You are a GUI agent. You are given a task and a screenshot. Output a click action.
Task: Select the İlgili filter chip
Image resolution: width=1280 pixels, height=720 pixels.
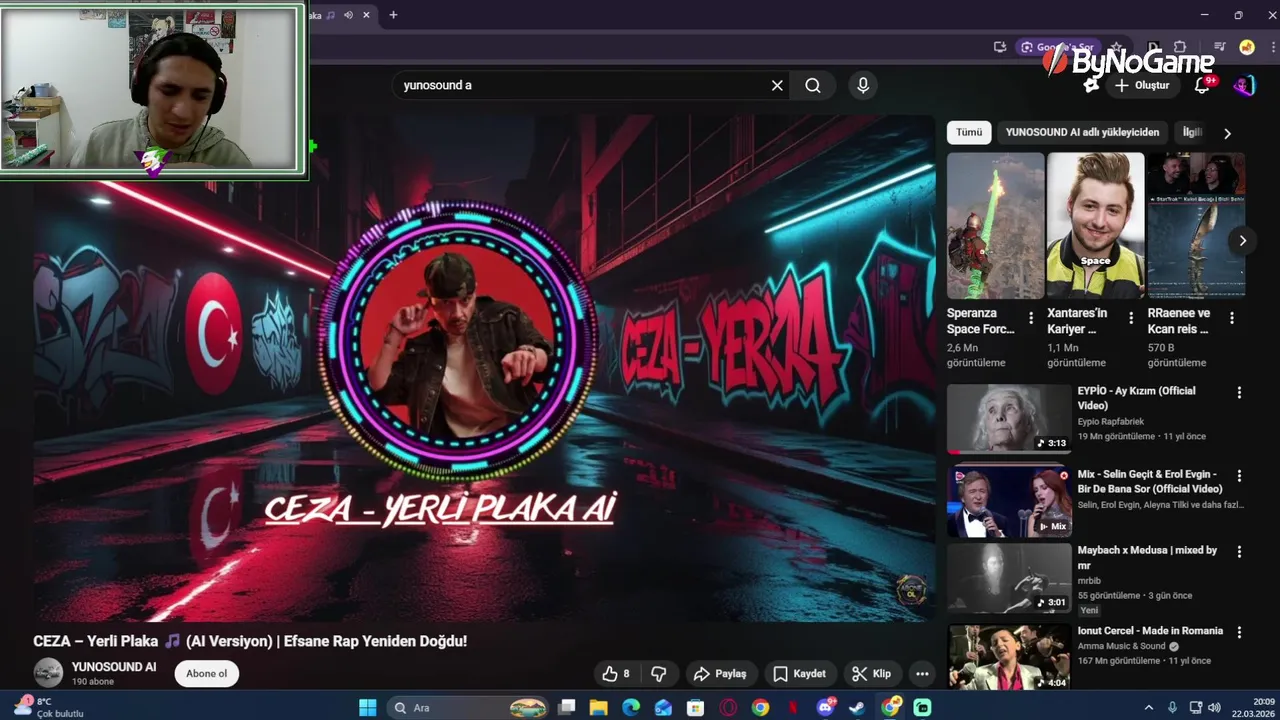point(1192,132)
